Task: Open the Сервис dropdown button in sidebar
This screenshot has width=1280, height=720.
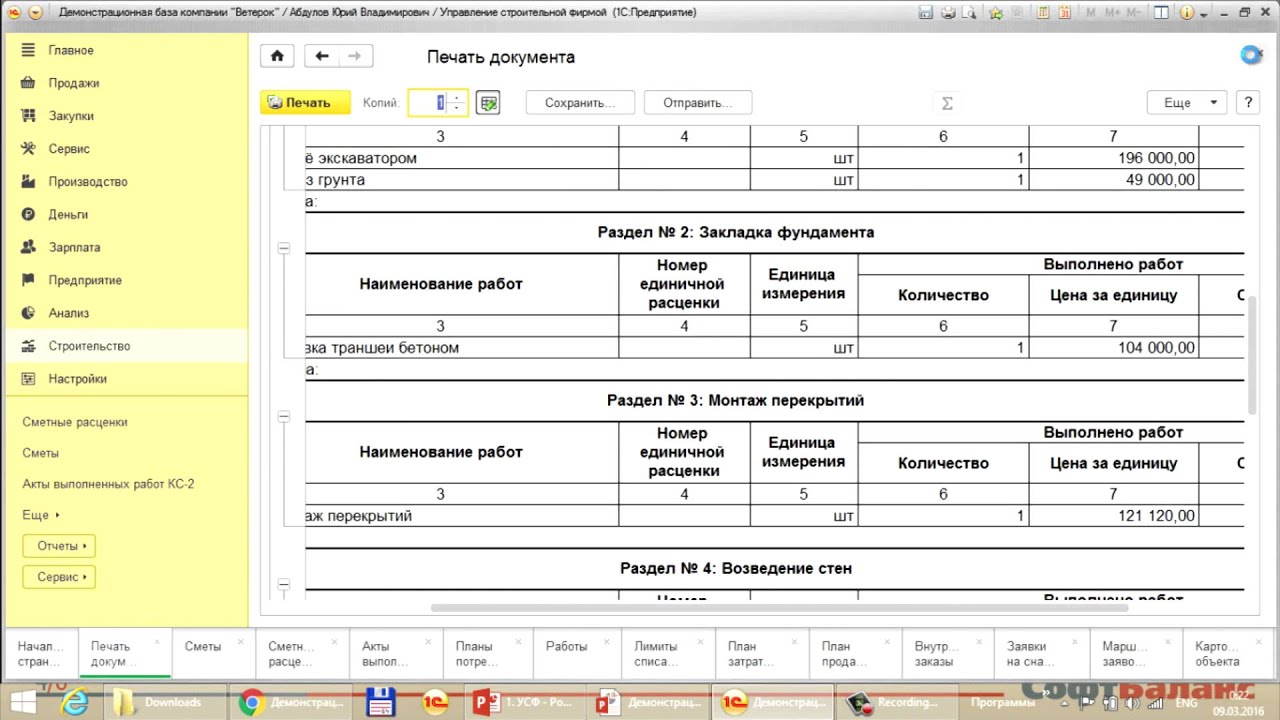Action: [x=59, y=577]
